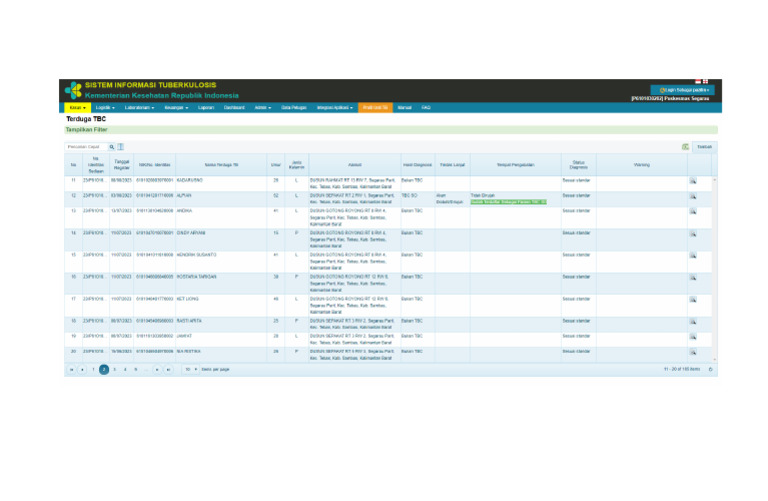Go to page 1
The image size is (768, 501).
[x=93, y=370]
